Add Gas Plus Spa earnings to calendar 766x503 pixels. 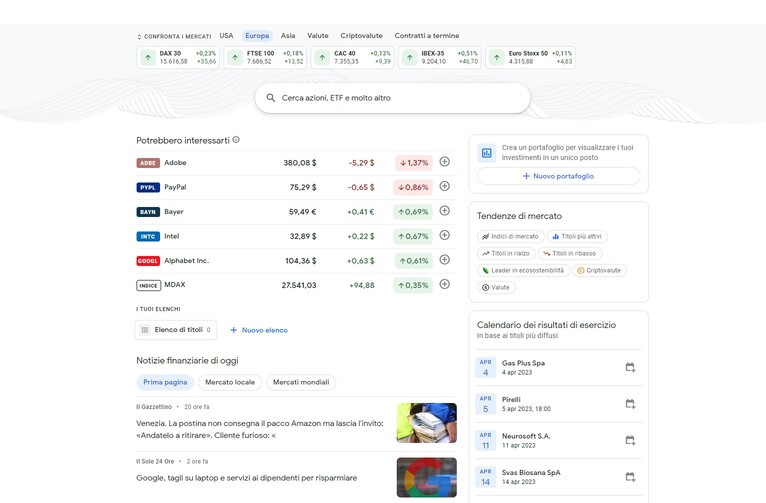click(630, 367)
